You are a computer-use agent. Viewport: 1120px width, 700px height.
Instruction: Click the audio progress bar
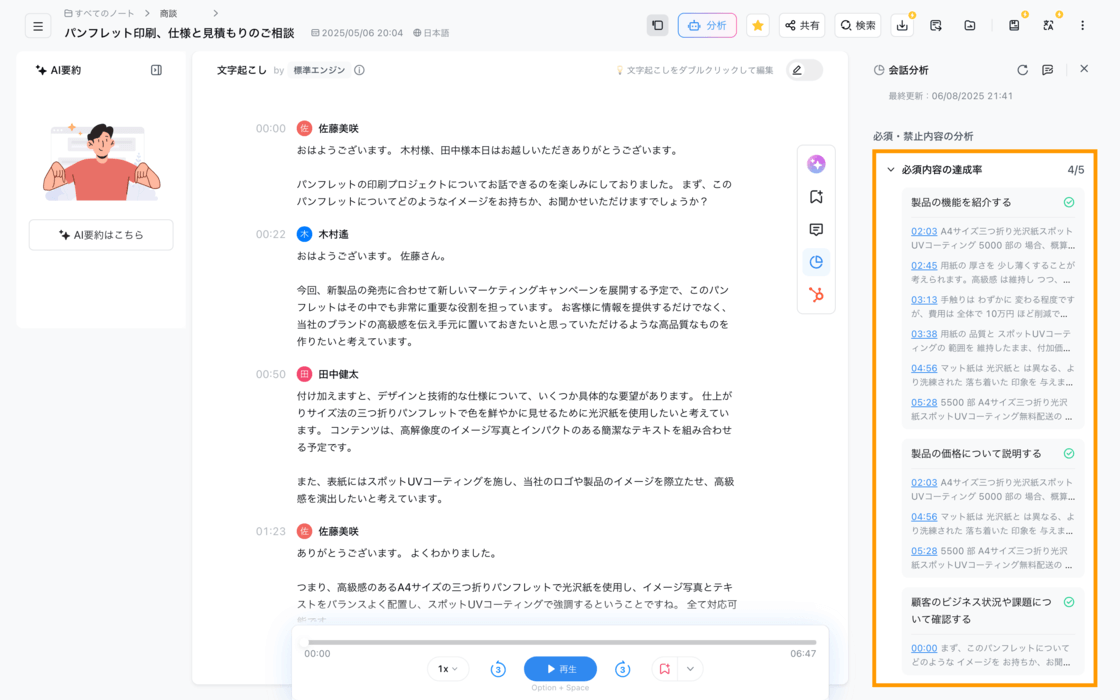pos(561,642)
